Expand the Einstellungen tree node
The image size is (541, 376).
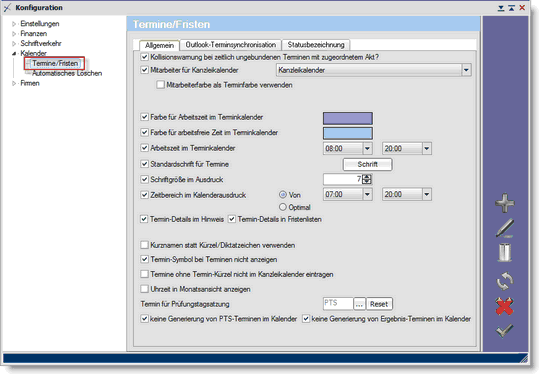pos(14,24)
